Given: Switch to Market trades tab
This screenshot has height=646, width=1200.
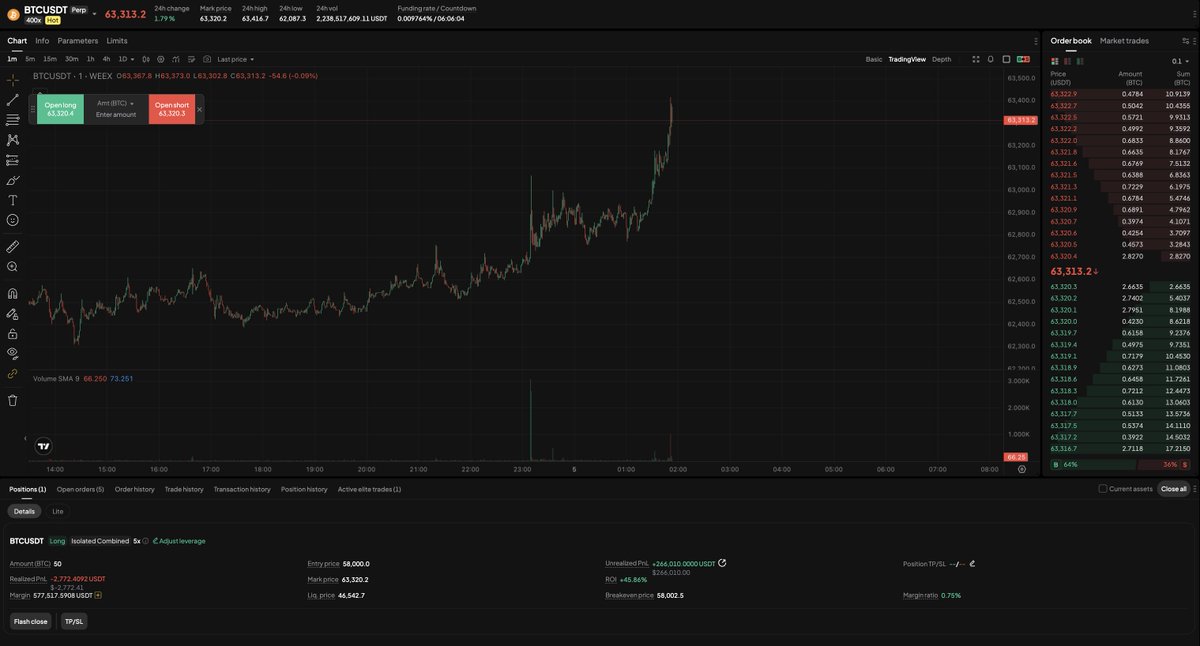Looking at the screenshot, I should [x=1124, y=41].
